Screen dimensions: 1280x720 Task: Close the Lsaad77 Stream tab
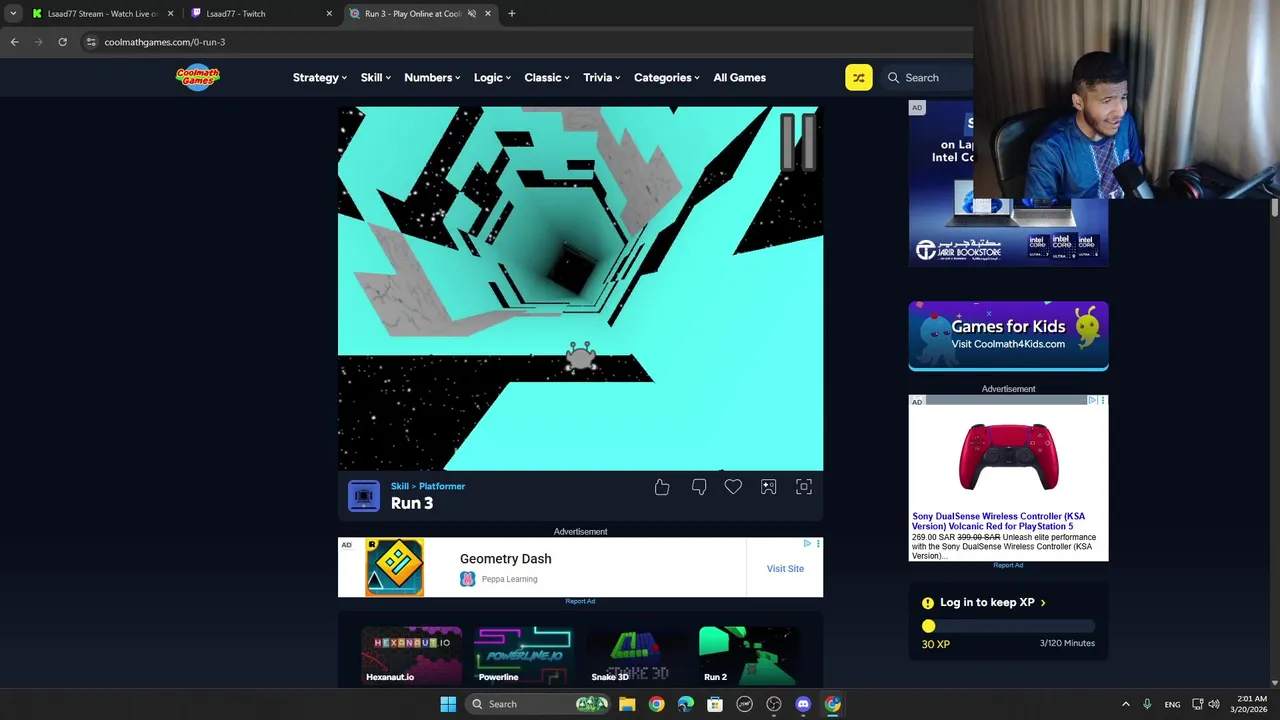[170, 14]
